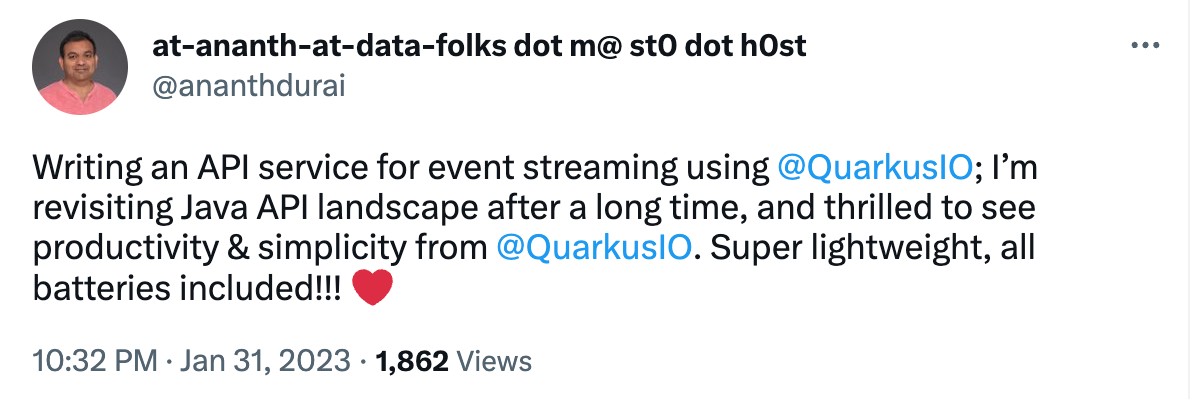The height and width of the screenshot is (399, 1200).
Task: Click the text 'batteries included!!!'
Action: 188,288
